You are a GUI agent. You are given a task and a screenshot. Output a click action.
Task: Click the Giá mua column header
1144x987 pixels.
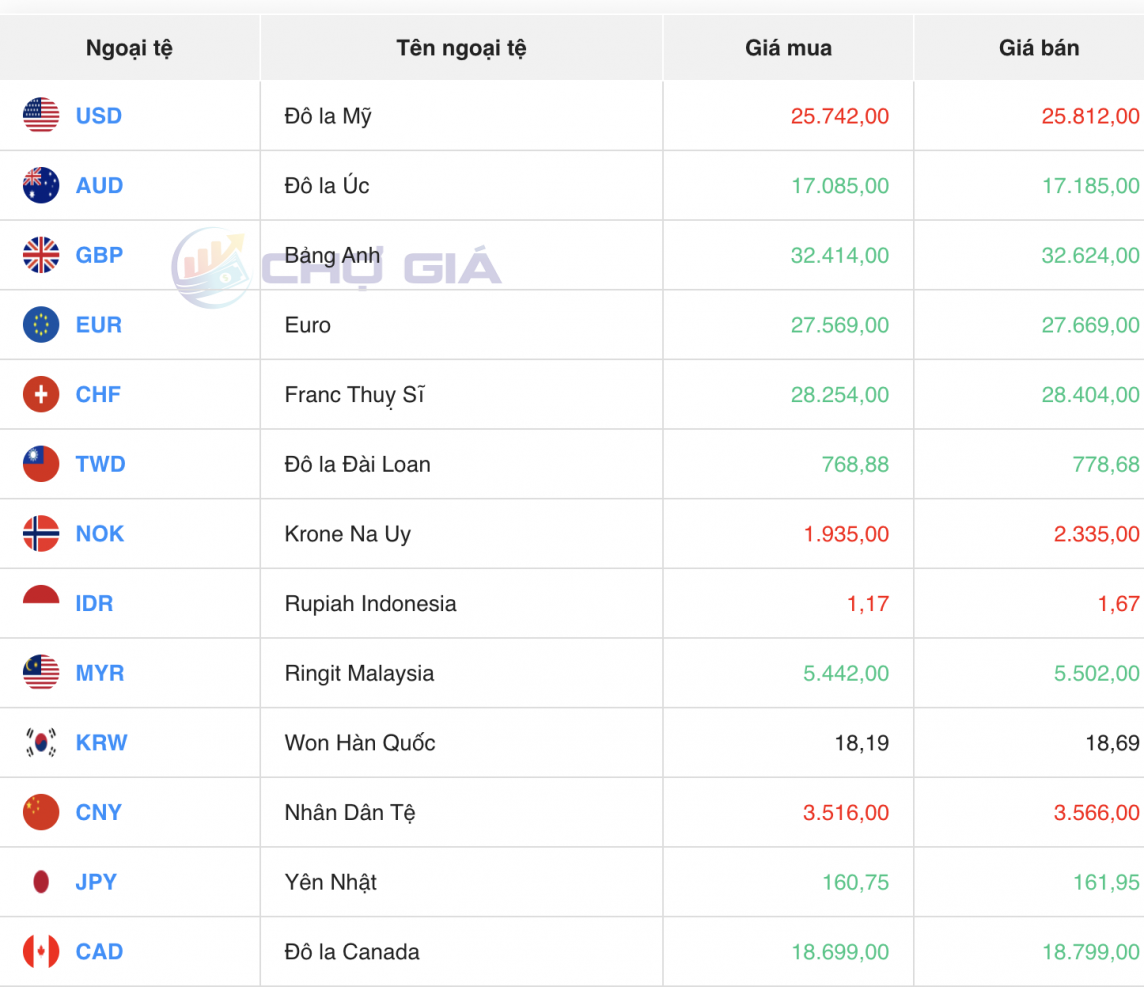(x=787, y=47)
